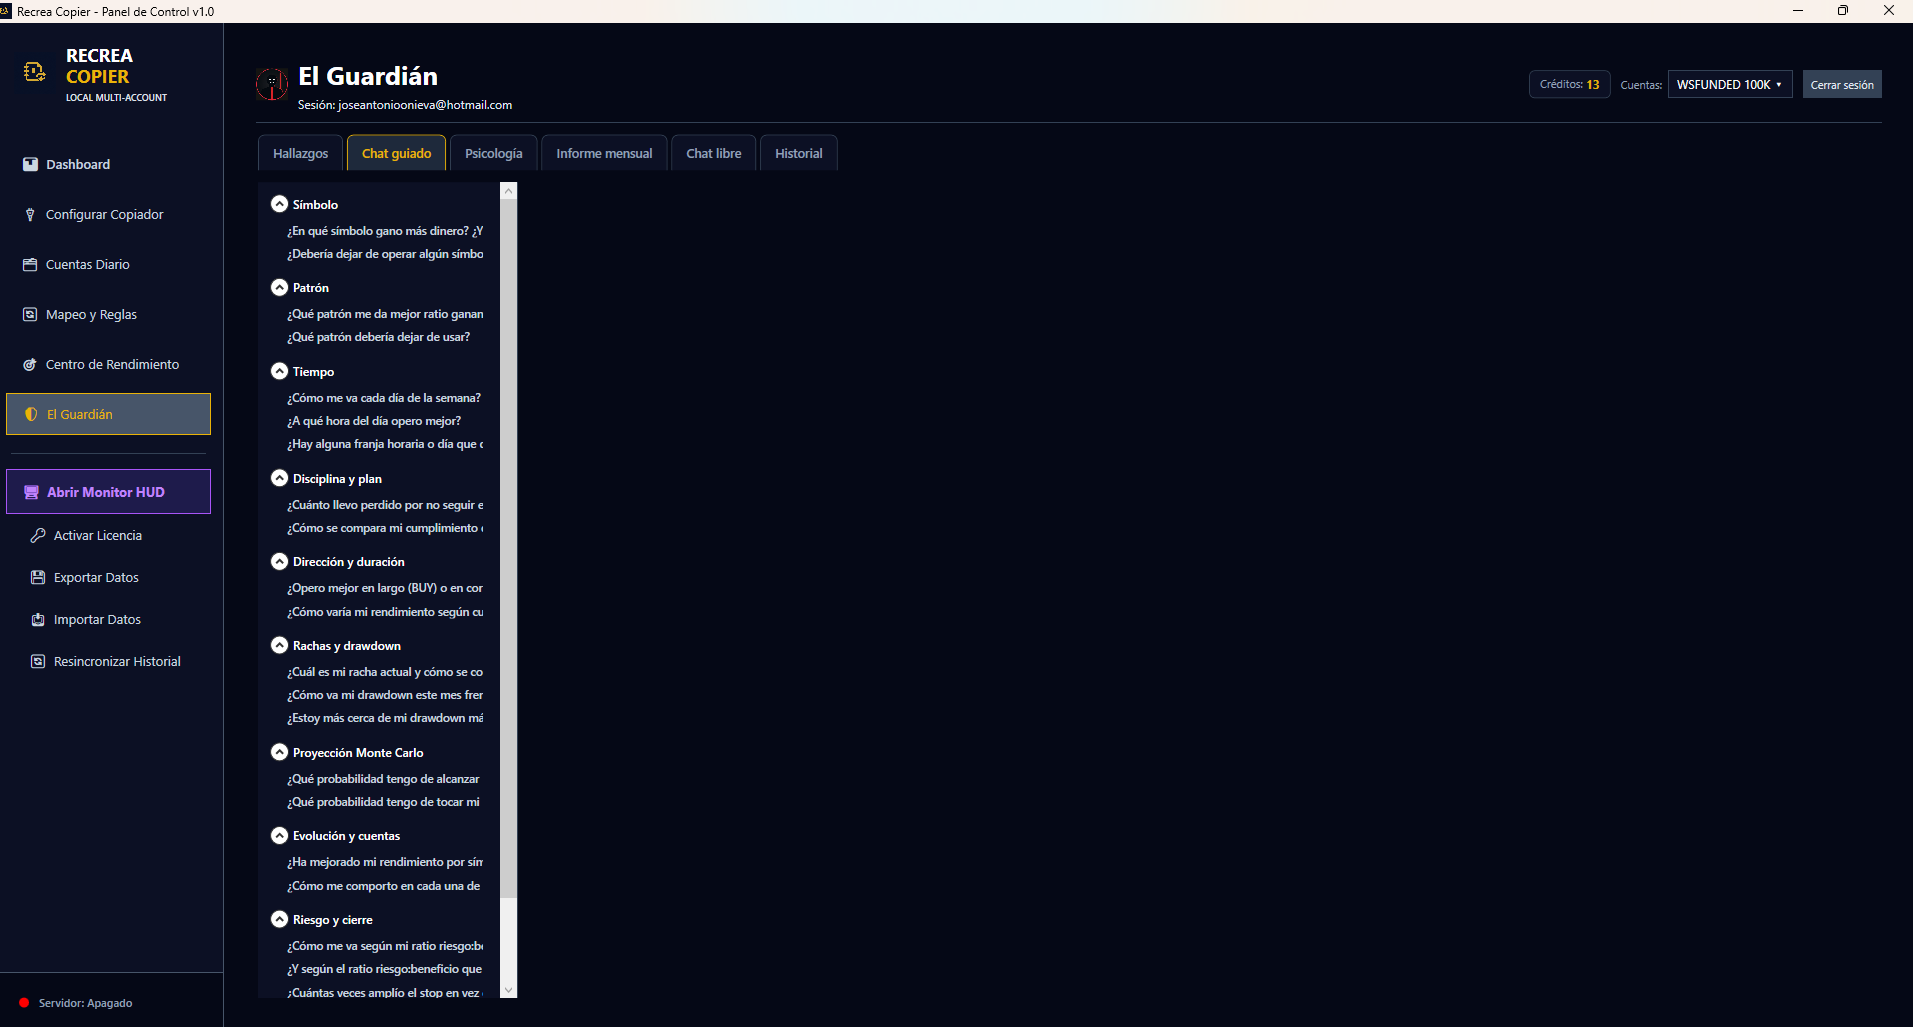Click the El Guardián avatar icon in header
Screen dimensions: 1913x1027
coord(272,84)
